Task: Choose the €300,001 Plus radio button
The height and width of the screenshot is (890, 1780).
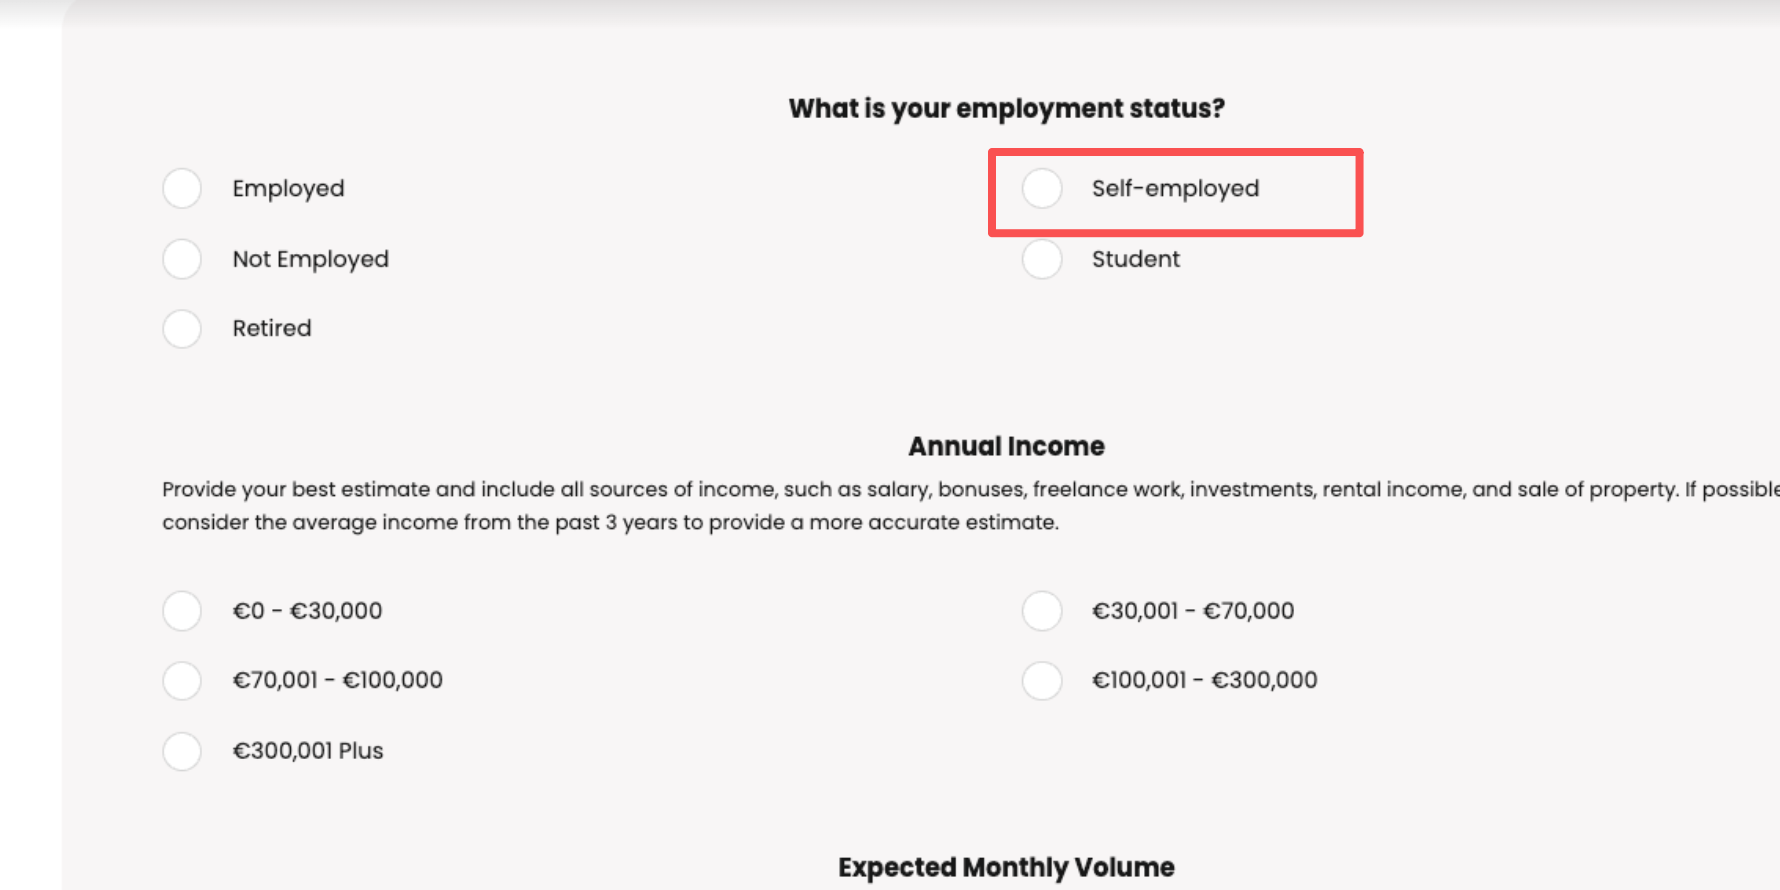Action: [x=182, y=751]
